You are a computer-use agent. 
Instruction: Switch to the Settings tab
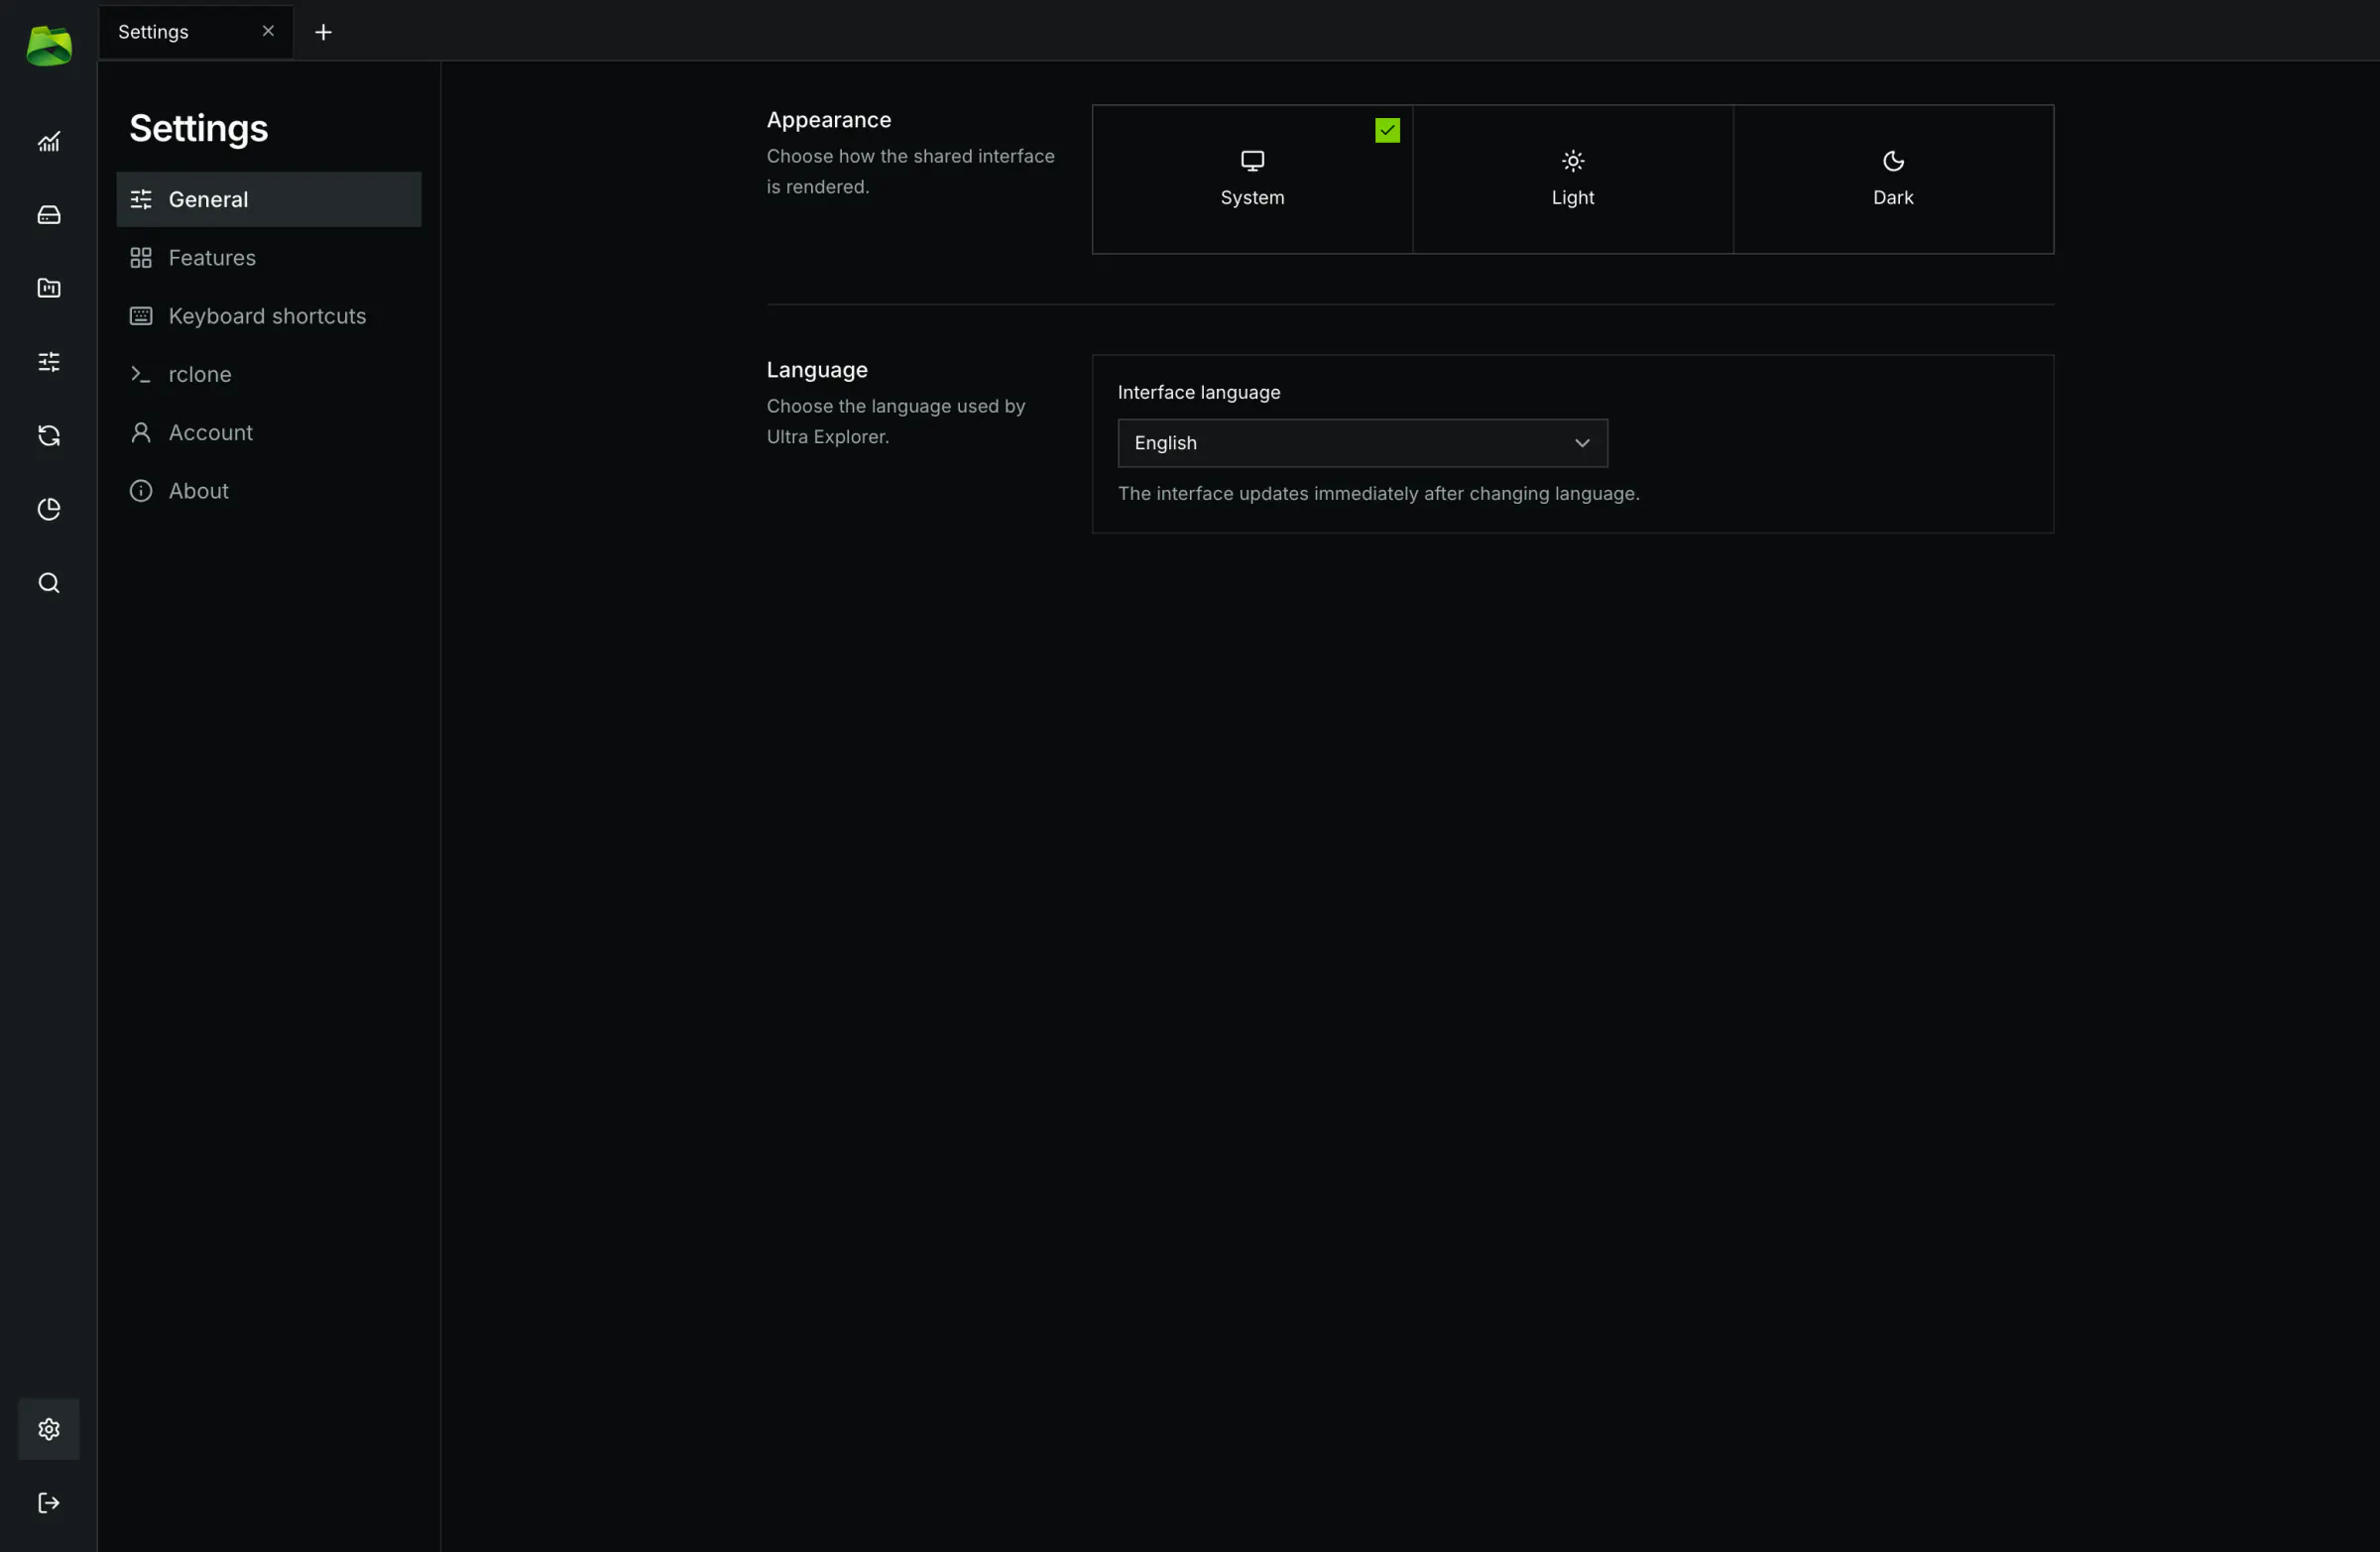click(x=196, y=32)
